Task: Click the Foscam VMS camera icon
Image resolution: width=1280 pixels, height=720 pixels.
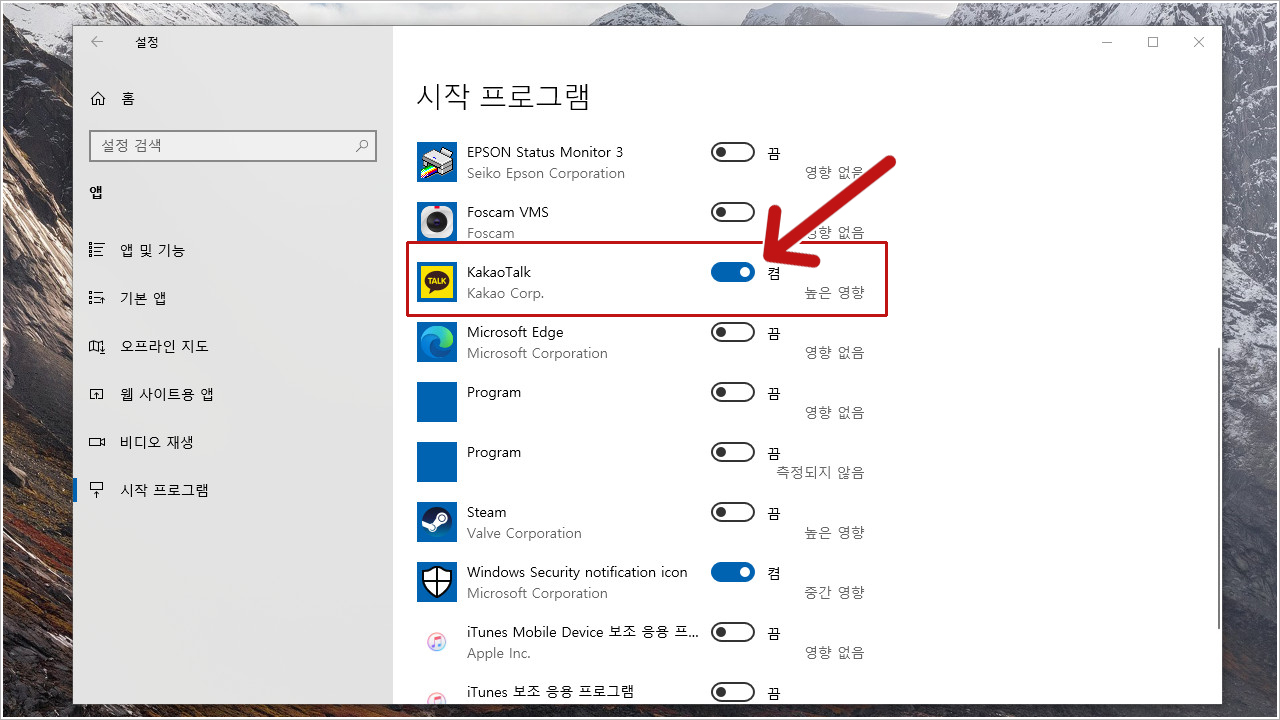Action: [x=437, y=222]
